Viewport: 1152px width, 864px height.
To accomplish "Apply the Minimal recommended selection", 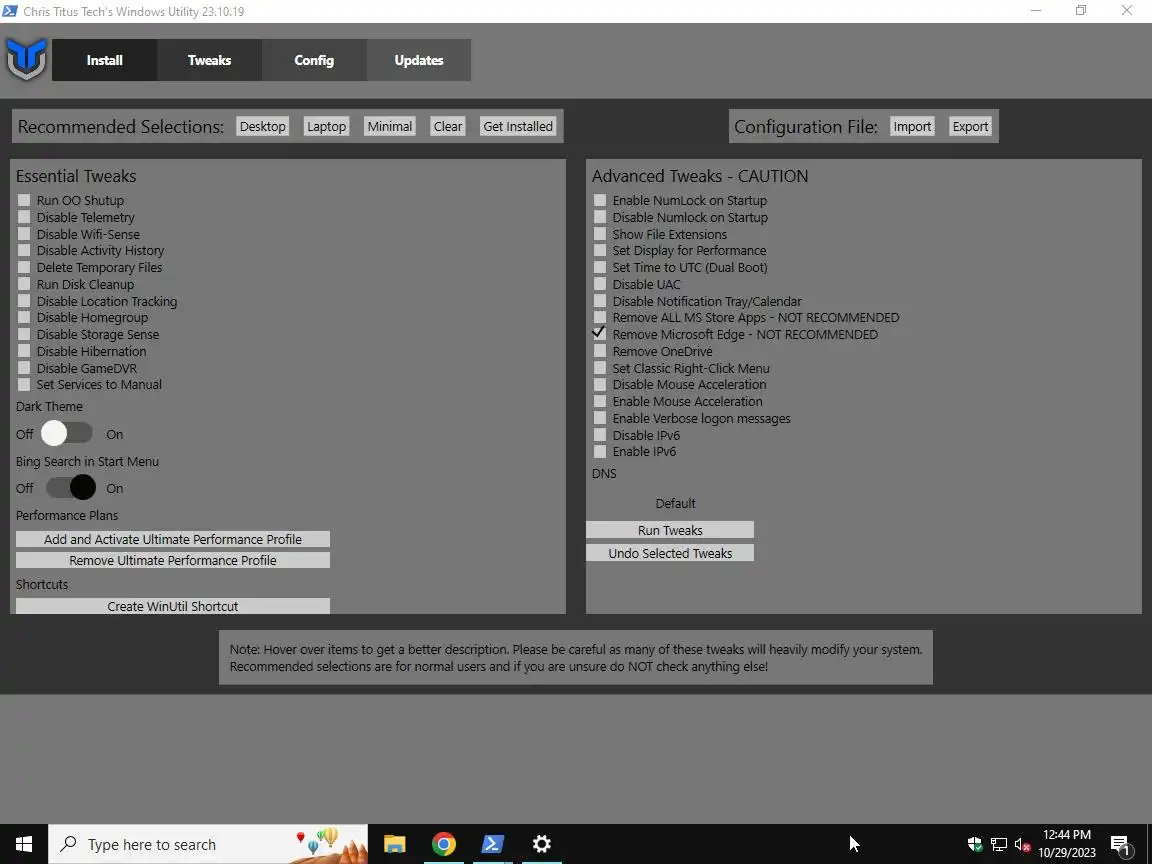I will [x=389, y=126].
